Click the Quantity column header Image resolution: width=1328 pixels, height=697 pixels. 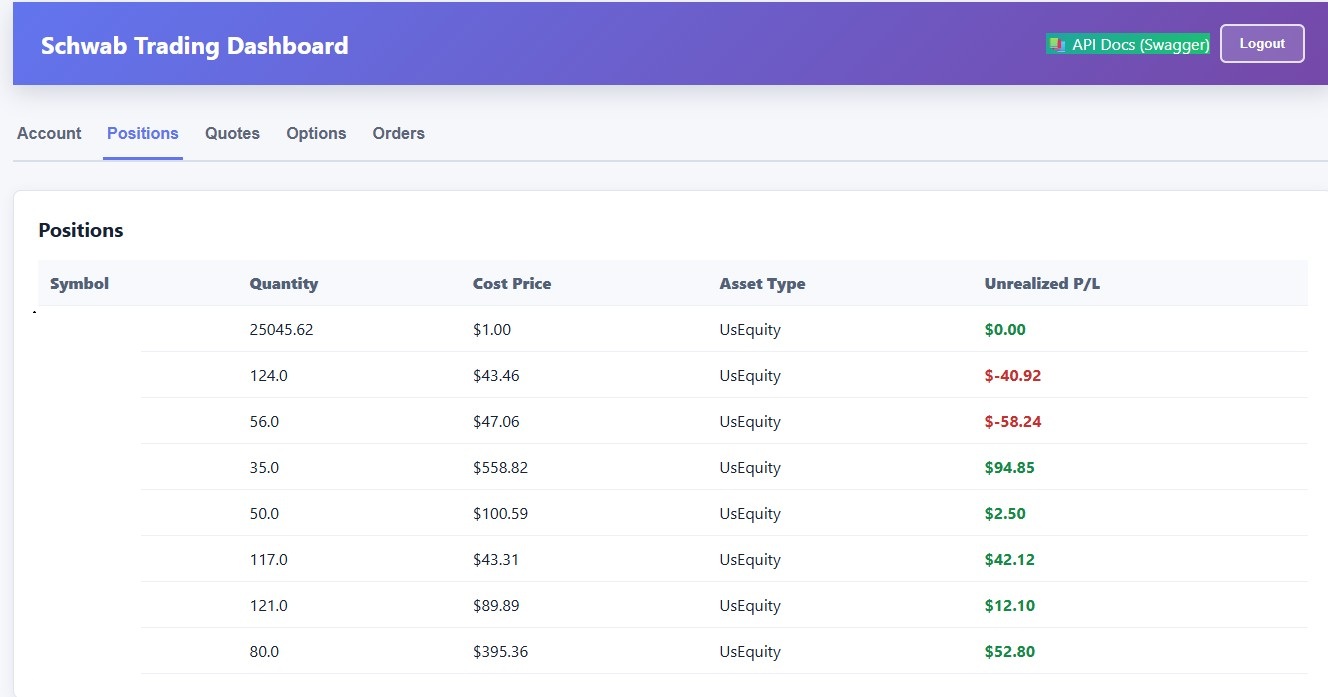[x=284, y=283]
